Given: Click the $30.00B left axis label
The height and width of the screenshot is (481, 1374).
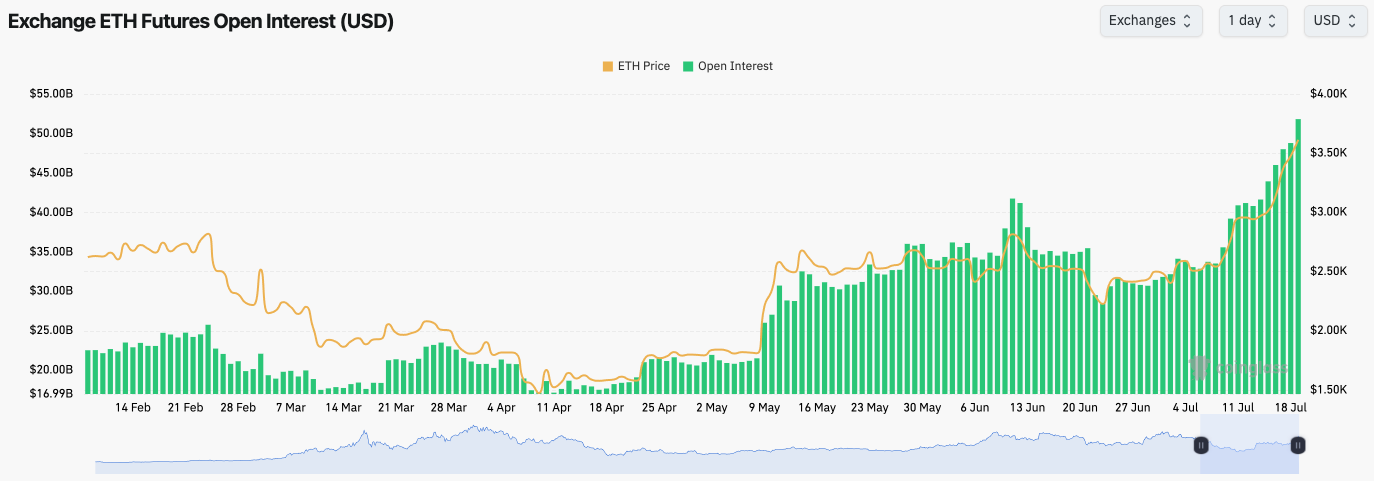Looking at the screenshot, I should [52, 291].
